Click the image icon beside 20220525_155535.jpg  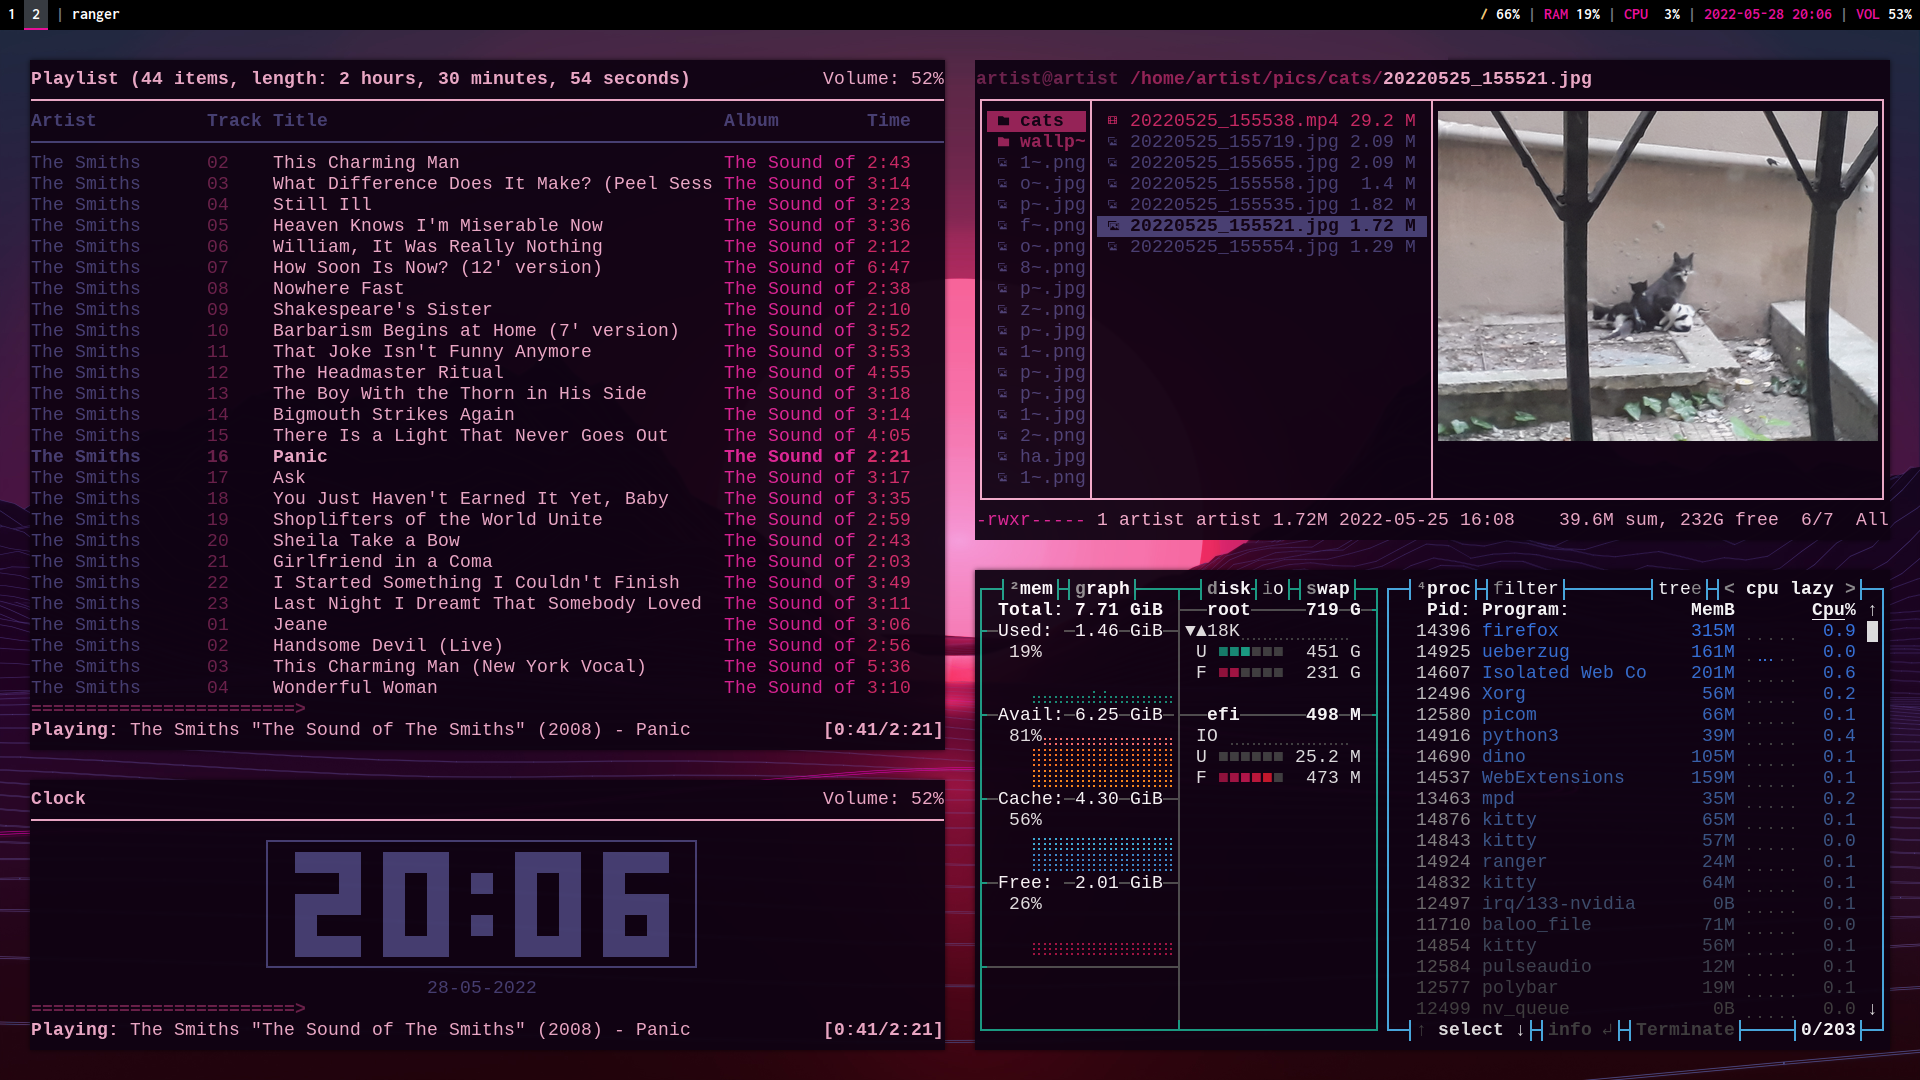pos(1113,205)
